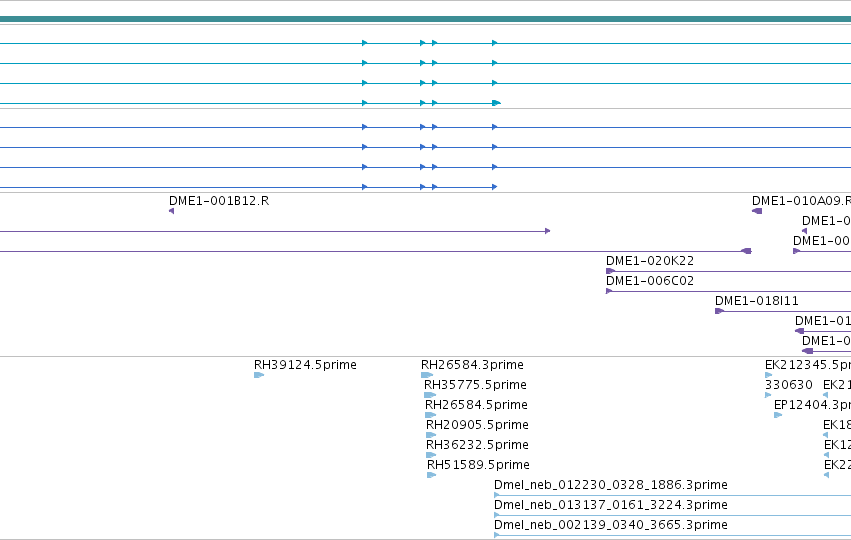Viewport: 851px width, 540px height.
Task: Click the 330630 light-blue arrow marker
Action: 768,395
